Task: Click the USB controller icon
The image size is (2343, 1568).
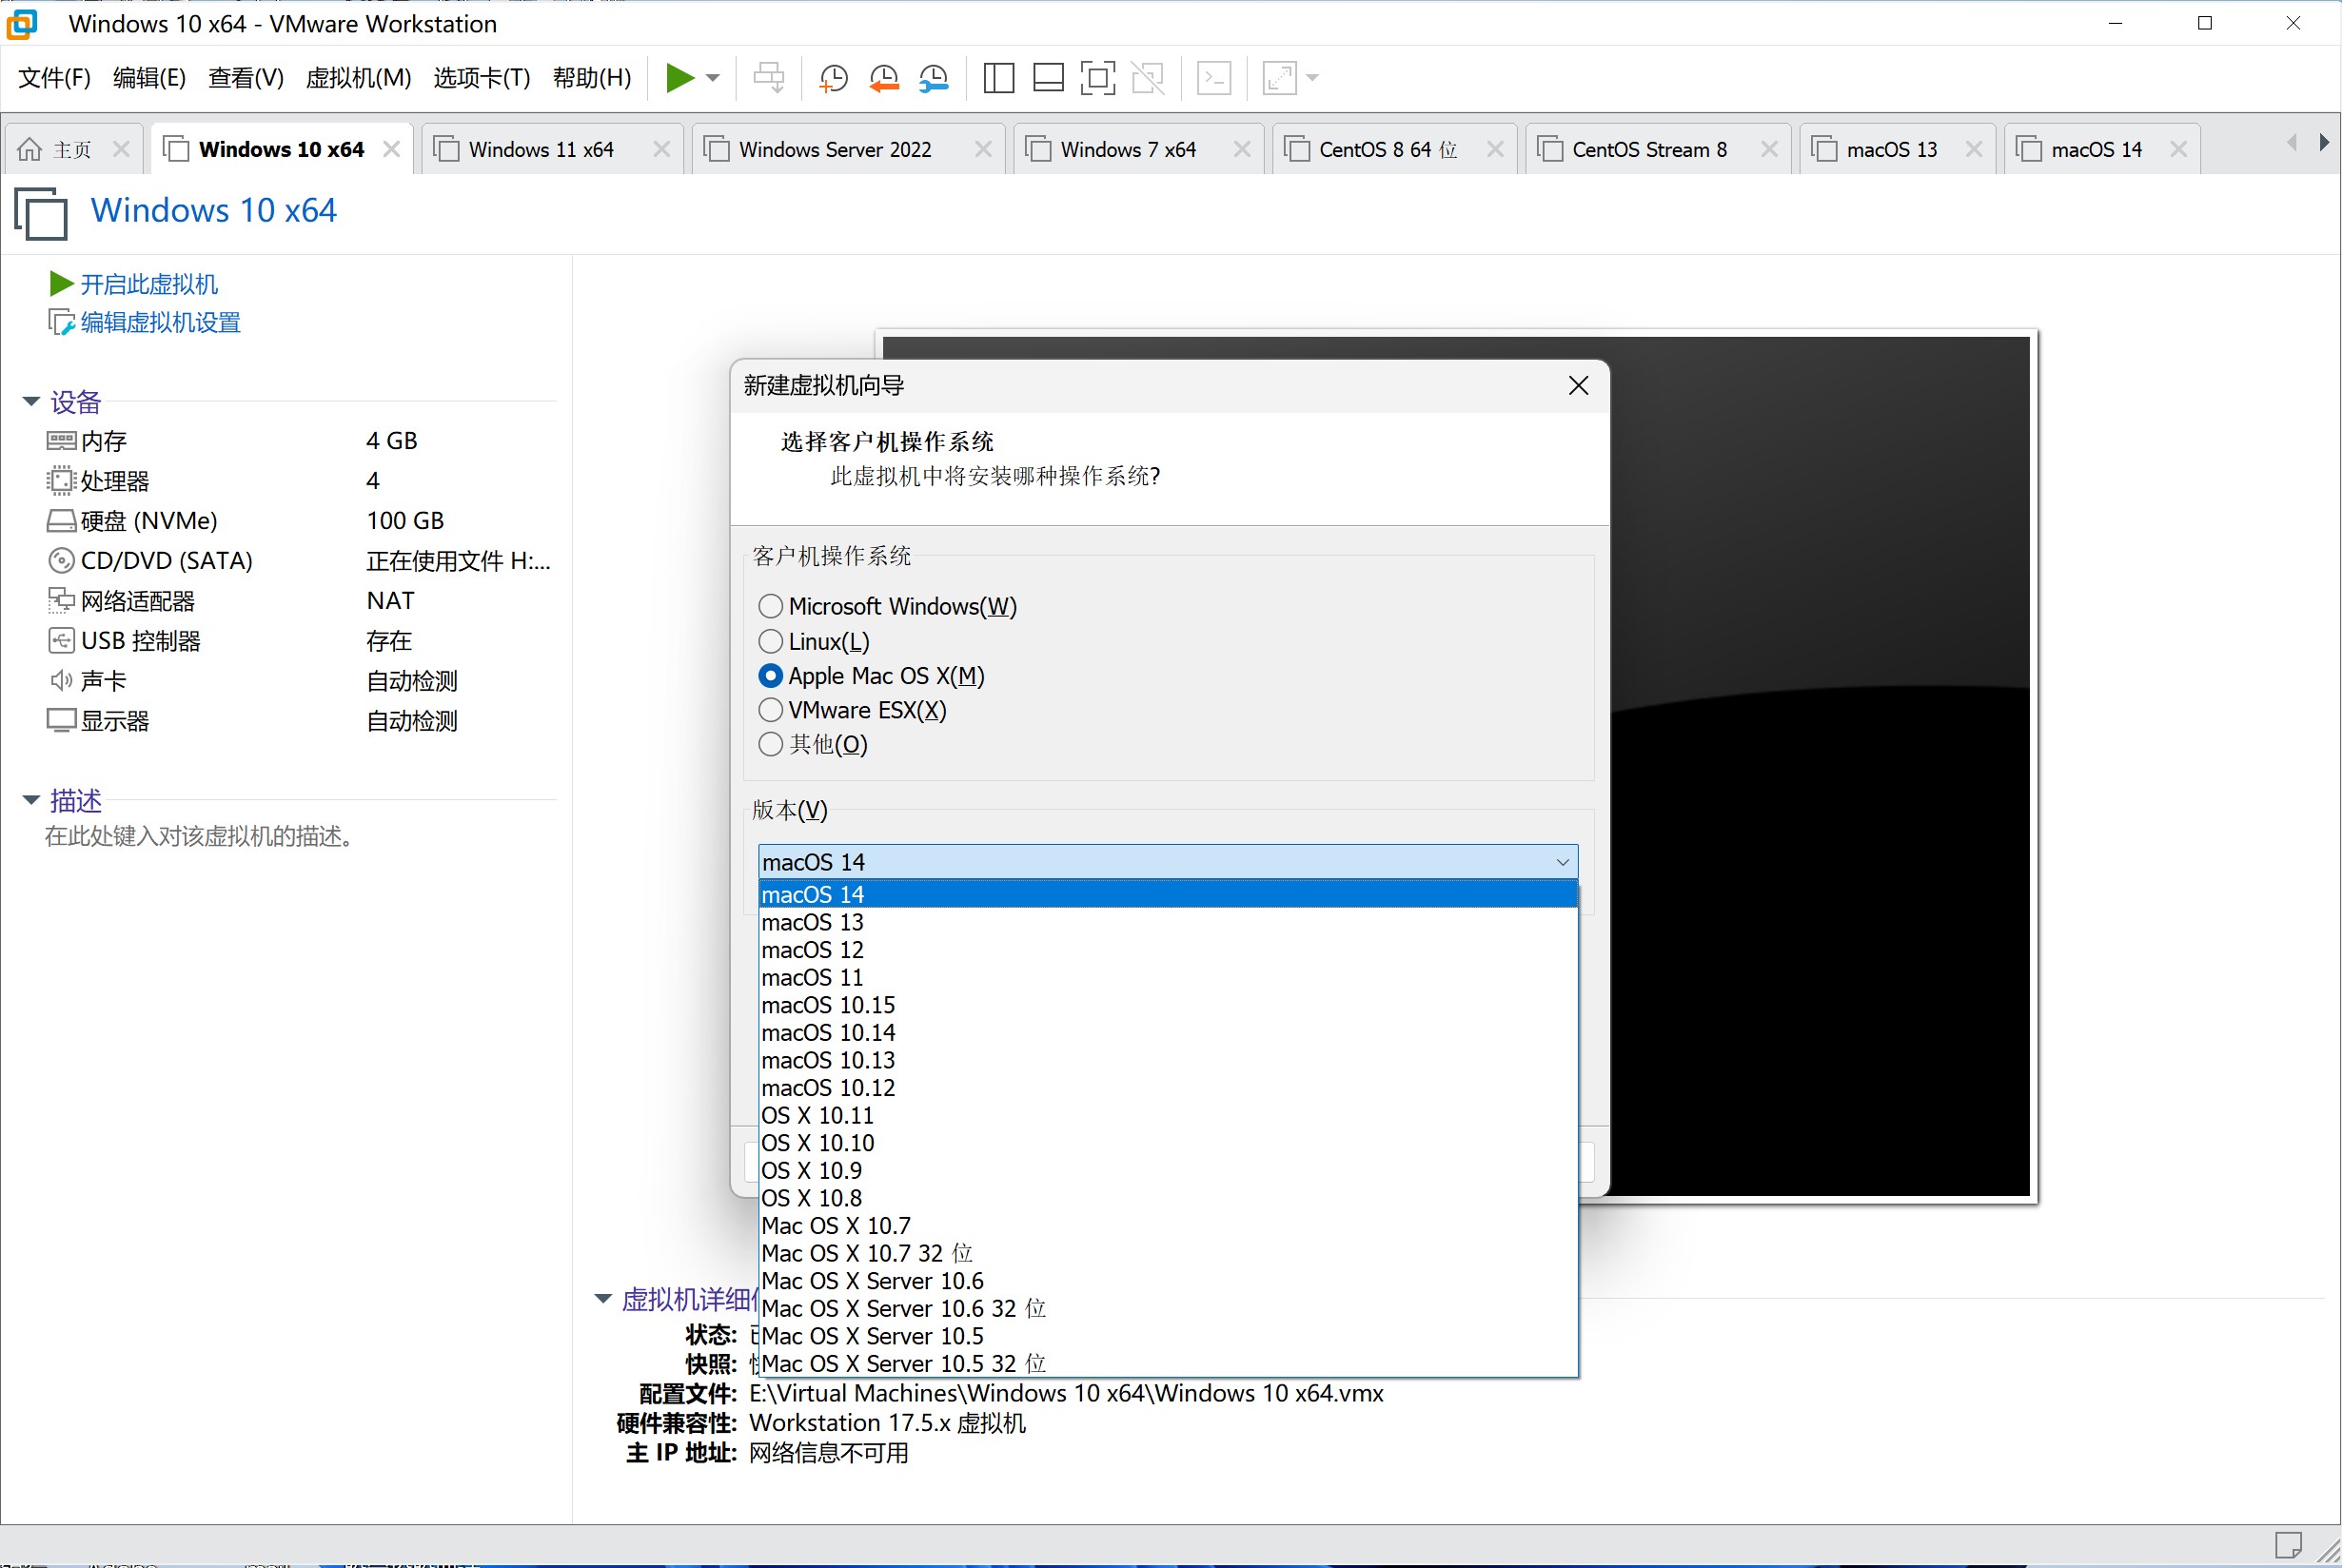Action: tap(61, 641)
